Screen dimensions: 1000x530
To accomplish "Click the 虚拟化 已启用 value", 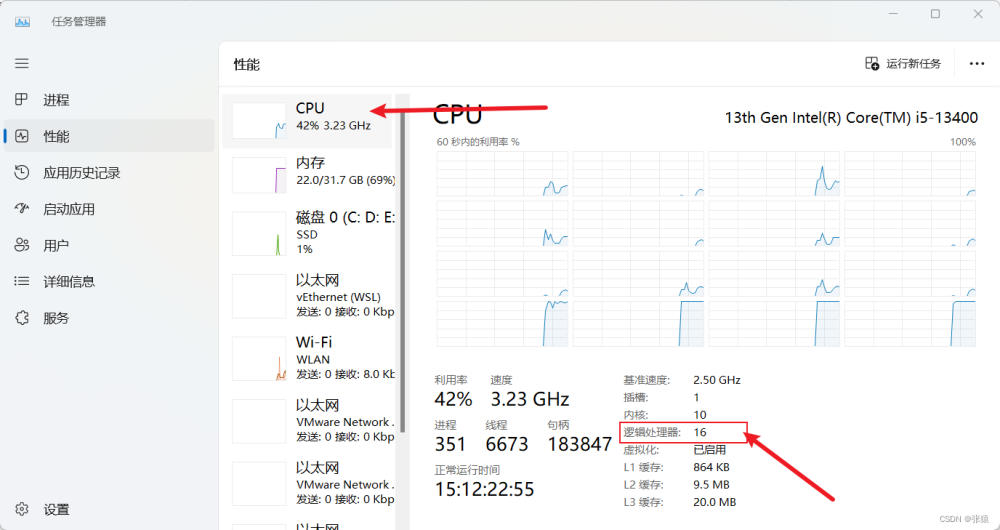I will pos(709,450).
